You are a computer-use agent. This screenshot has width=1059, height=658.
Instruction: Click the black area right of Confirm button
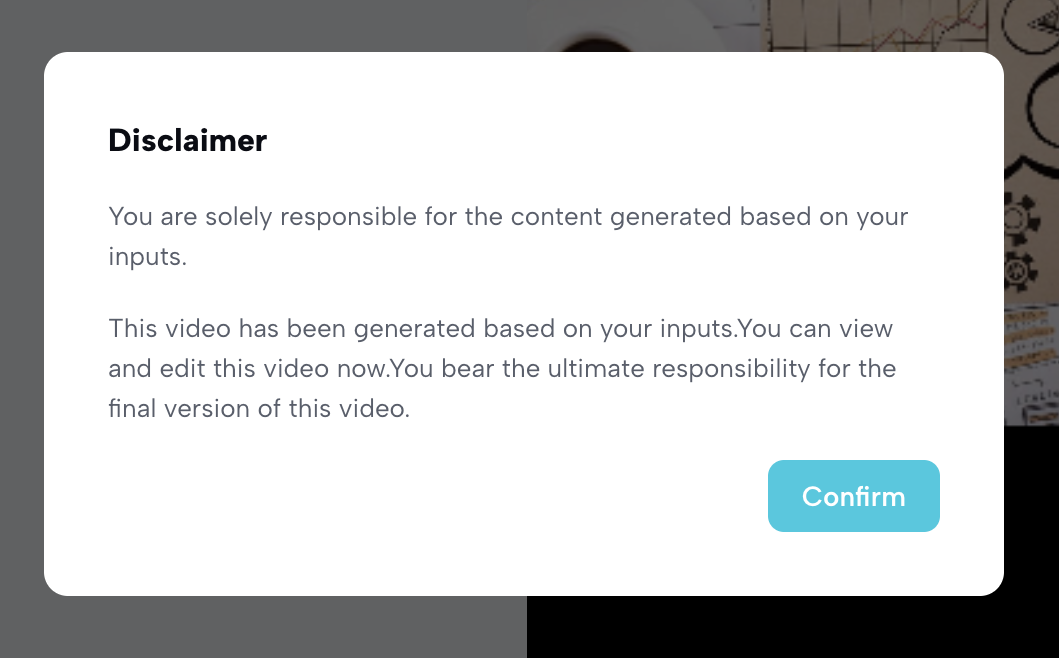tap(1032, 500)
